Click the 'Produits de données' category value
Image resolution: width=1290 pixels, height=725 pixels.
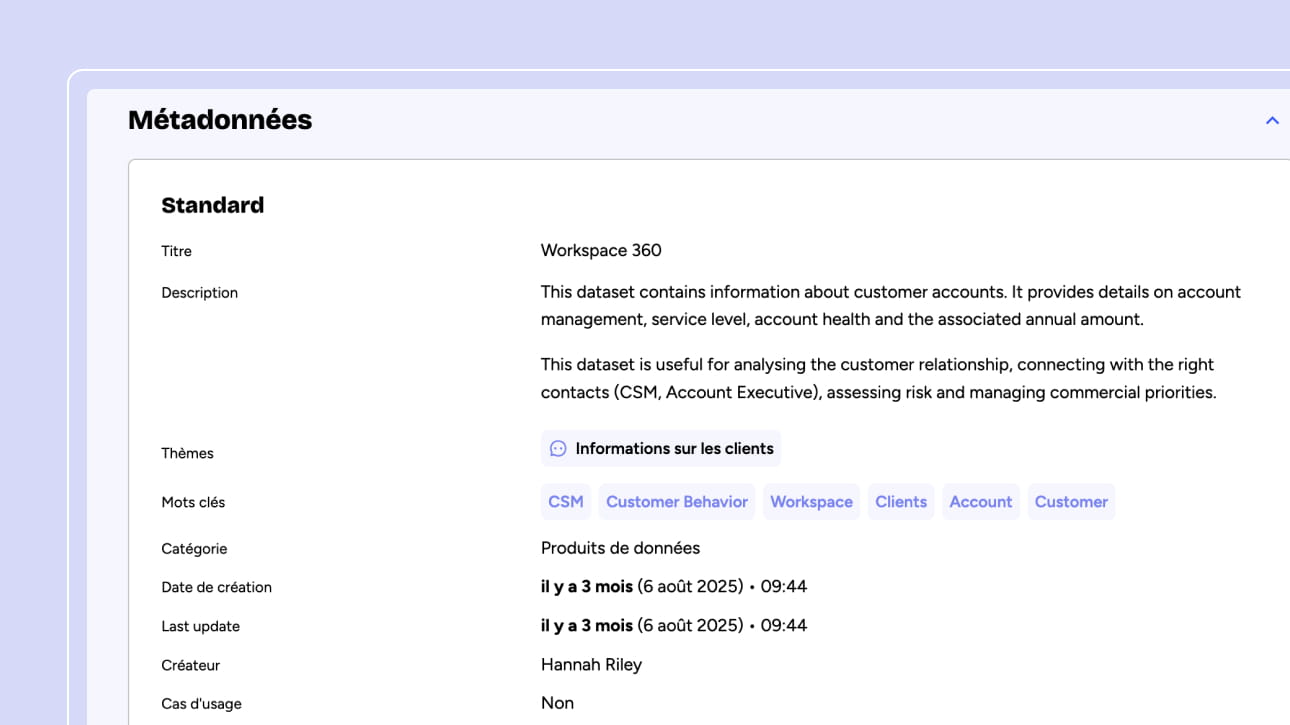pos(620,548)
